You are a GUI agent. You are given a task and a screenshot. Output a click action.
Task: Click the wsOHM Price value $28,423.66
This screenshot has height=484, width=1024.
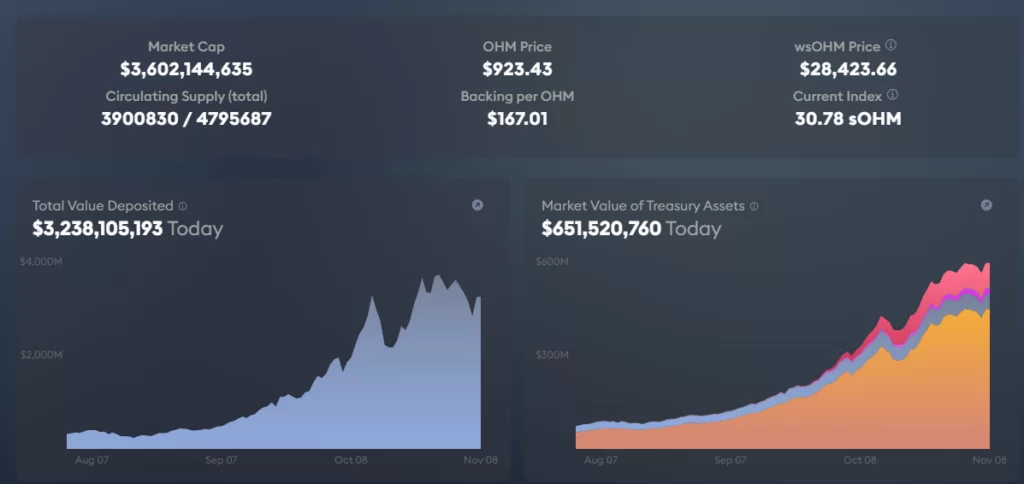(x=848, y=69)
